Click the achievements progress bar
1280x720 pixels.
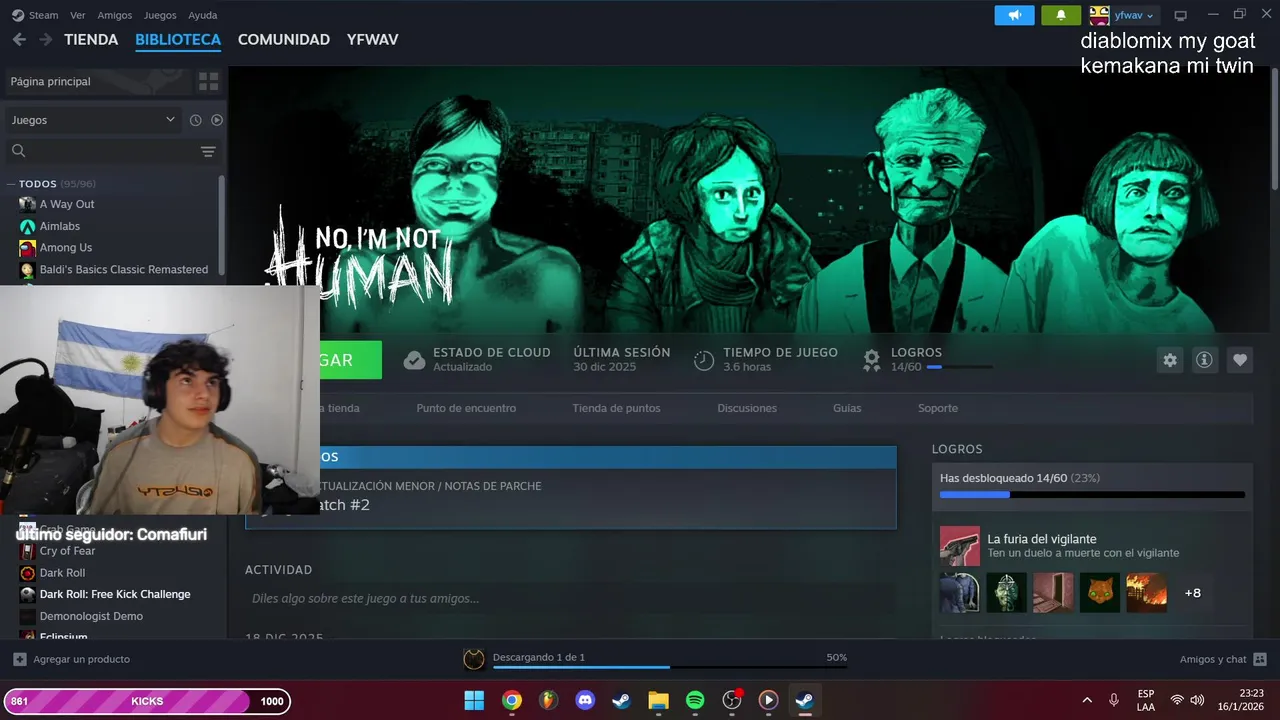tap(1092, 494)
